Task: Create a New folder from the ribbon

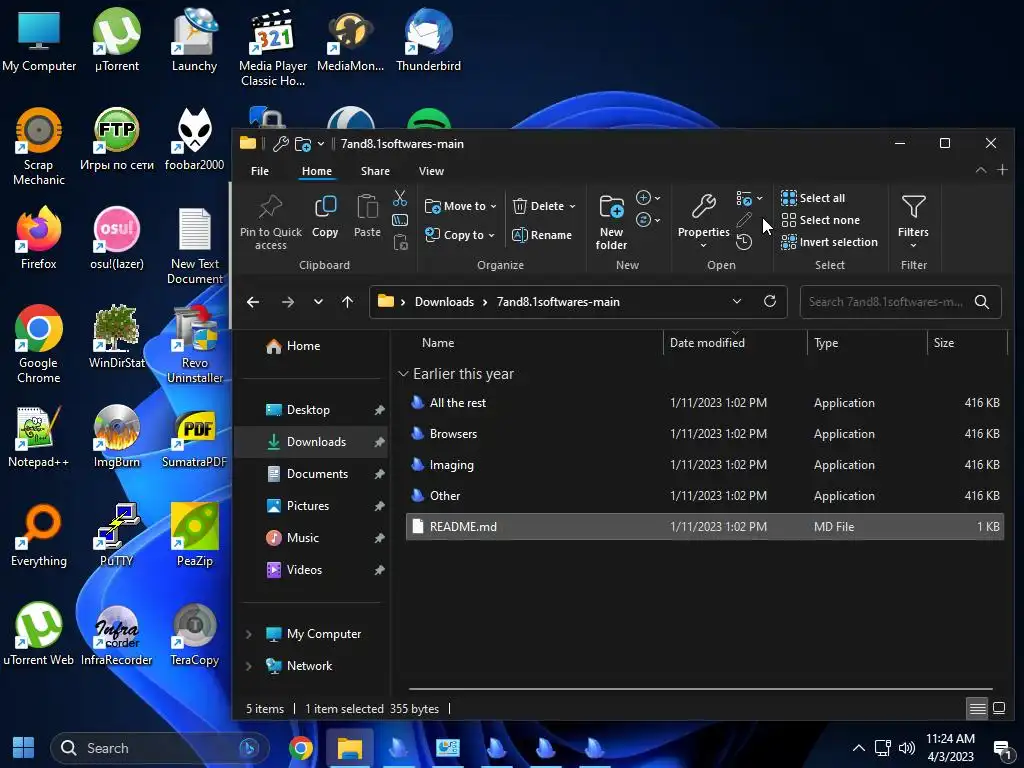Action: pyautogui.click(x=611, y=222)
